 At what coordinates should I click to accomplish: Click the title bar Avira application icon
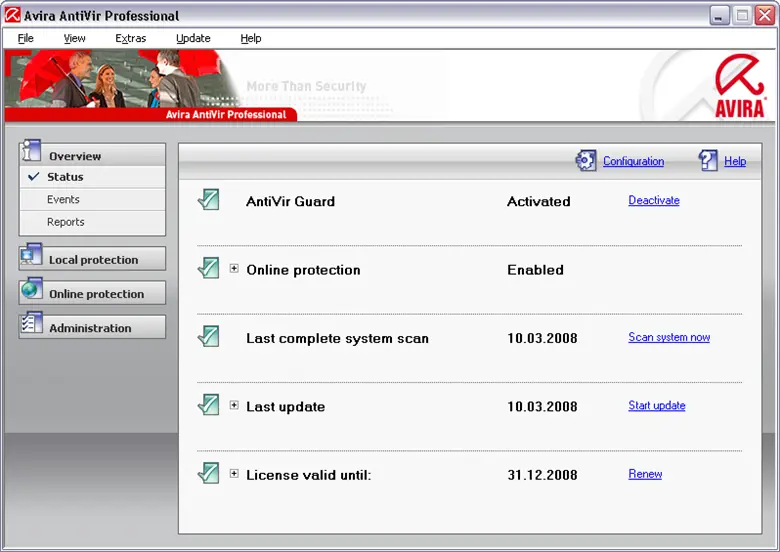pyautogui.click(x=13, y=15)
